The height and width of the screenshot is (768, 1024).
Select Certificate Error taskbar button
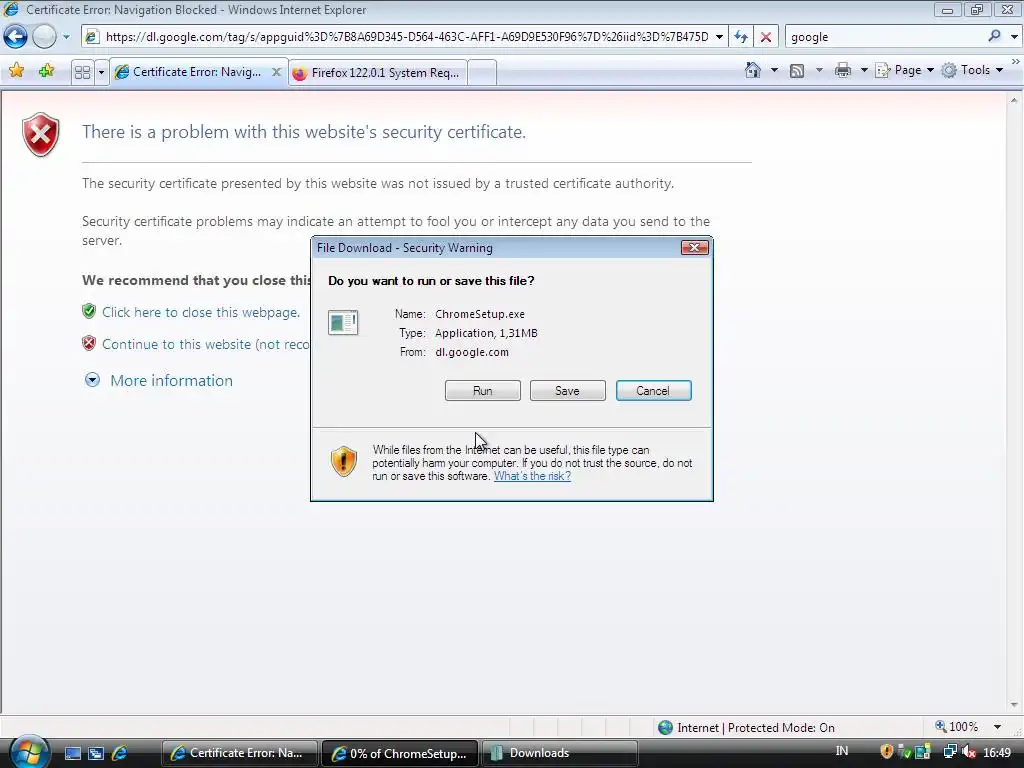pyautogui.click(x=239, y=753)
